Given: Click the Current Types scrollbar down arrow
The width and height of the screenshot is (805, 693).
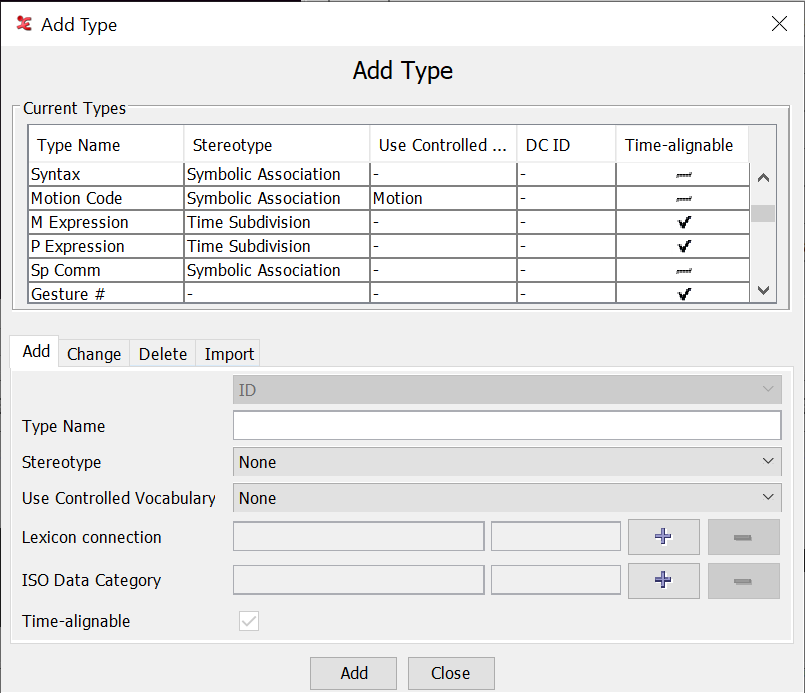Looking at the screenshot, I should (x=763, y=290).
